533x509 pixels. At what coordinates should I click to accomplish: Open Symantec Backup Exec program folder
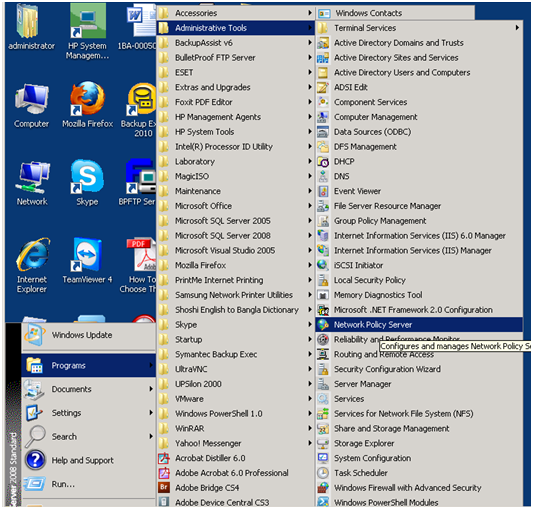235,354
